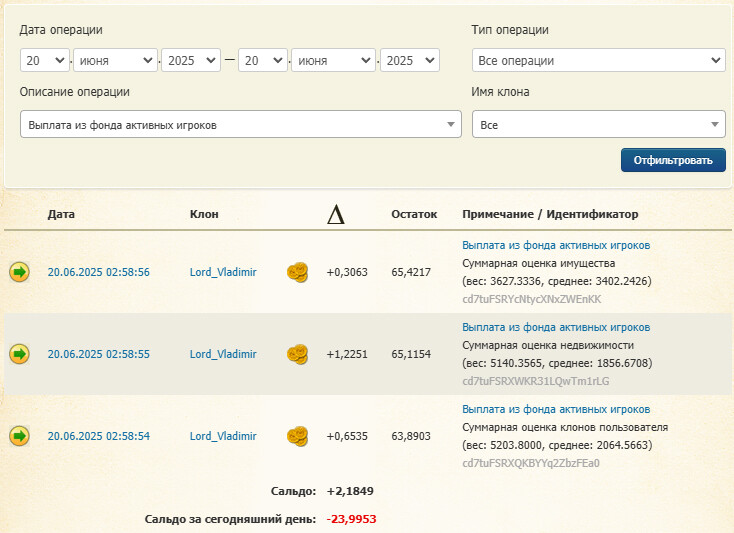734x533 pixels.
Task: Open the start day dropdown
Action: pos(45,61)
